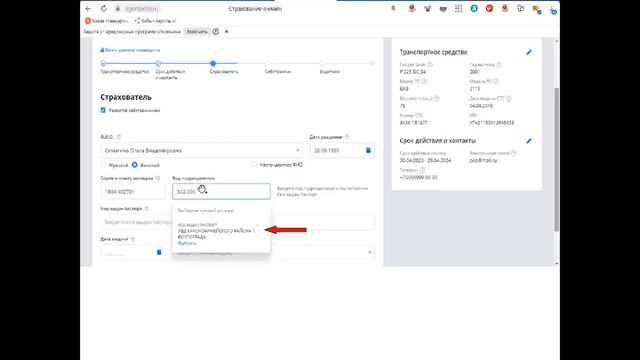This screenshot has height=360, width=640.
Task: Click the question mark in protection bar
Action: click(x=216, y=31)
